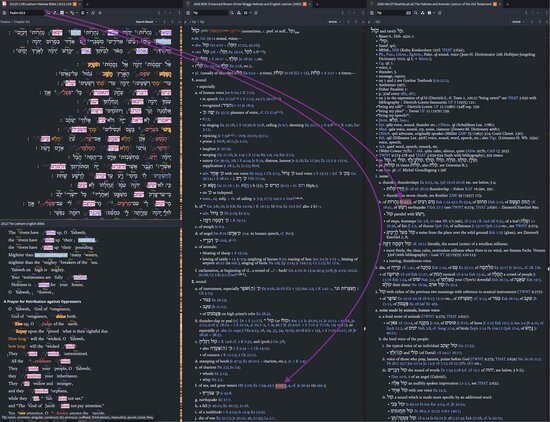Screen dimensions: 550x422
Task: Expand the Search Result navigation dropdown
Action: coord(146,22)
